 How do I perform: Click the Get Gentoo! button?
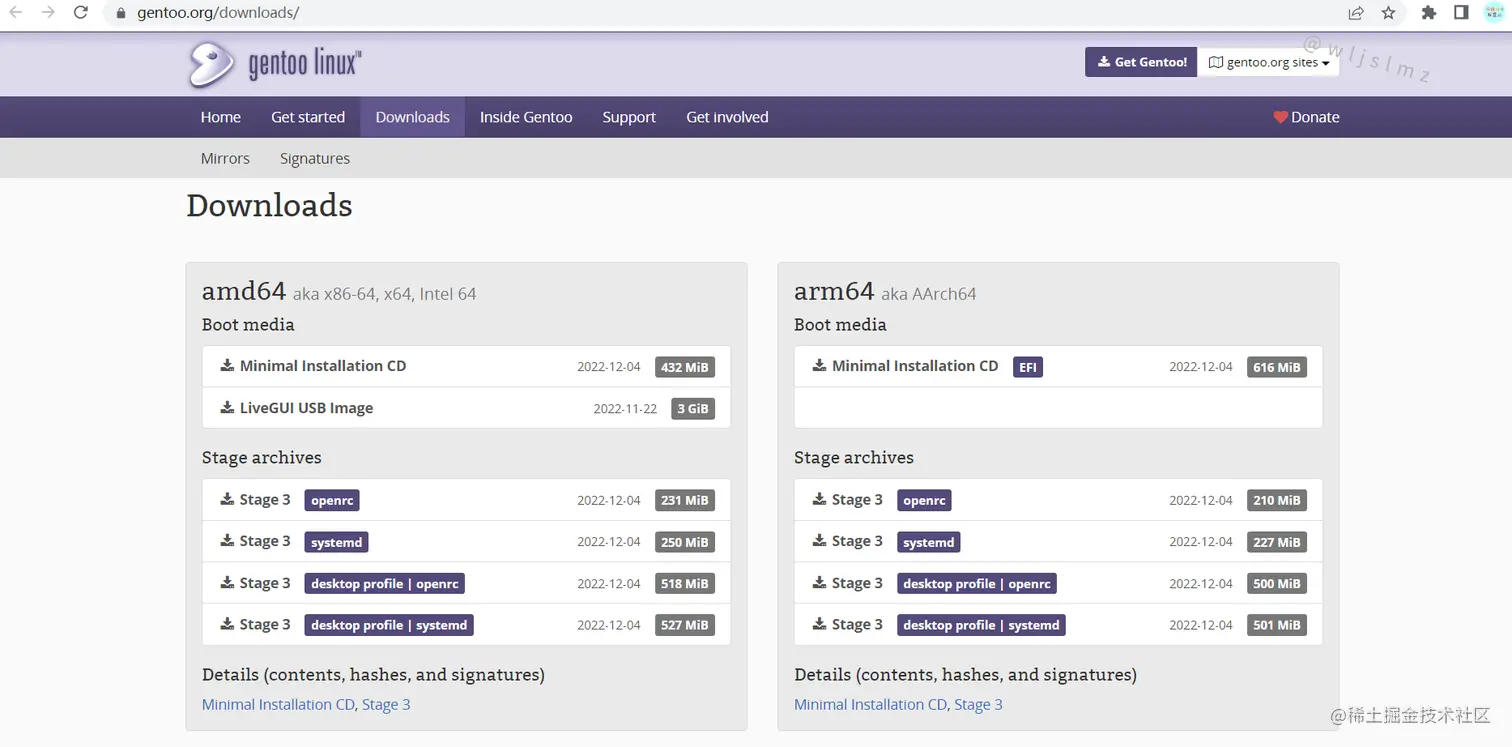click(x=1141, y=62)
